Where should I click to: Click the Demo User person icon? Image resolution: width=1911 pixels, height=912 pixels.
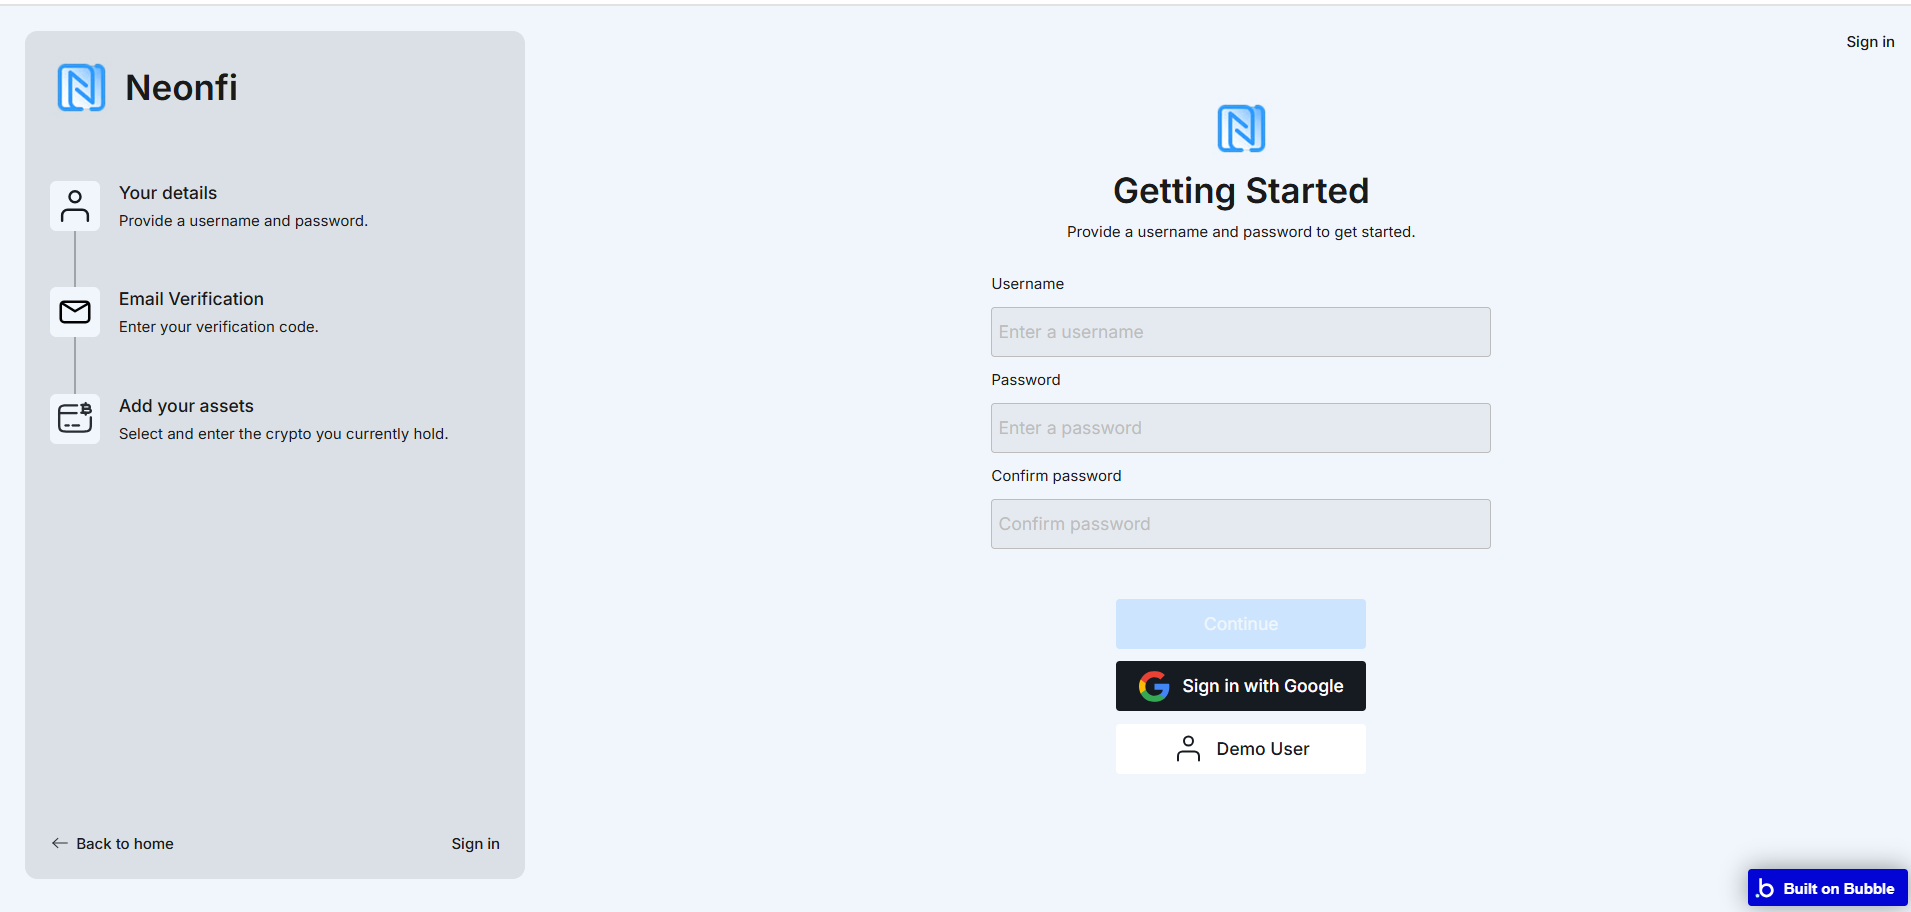1188,749
